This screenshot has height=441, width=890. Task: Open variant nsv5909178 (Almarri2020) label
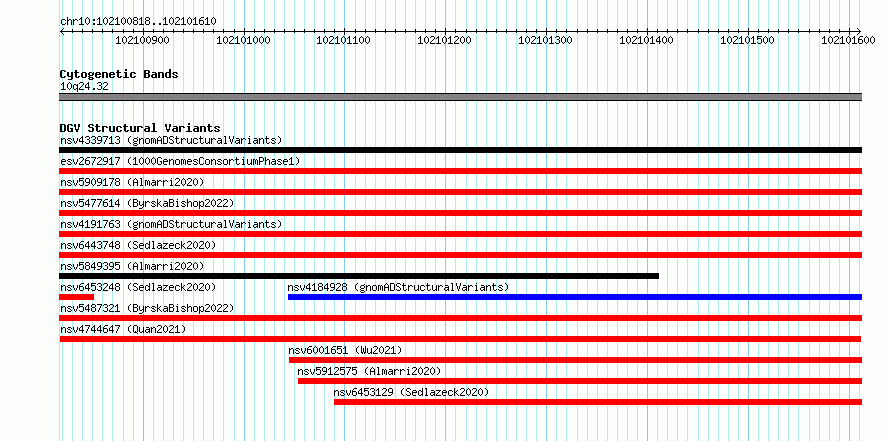132,182
